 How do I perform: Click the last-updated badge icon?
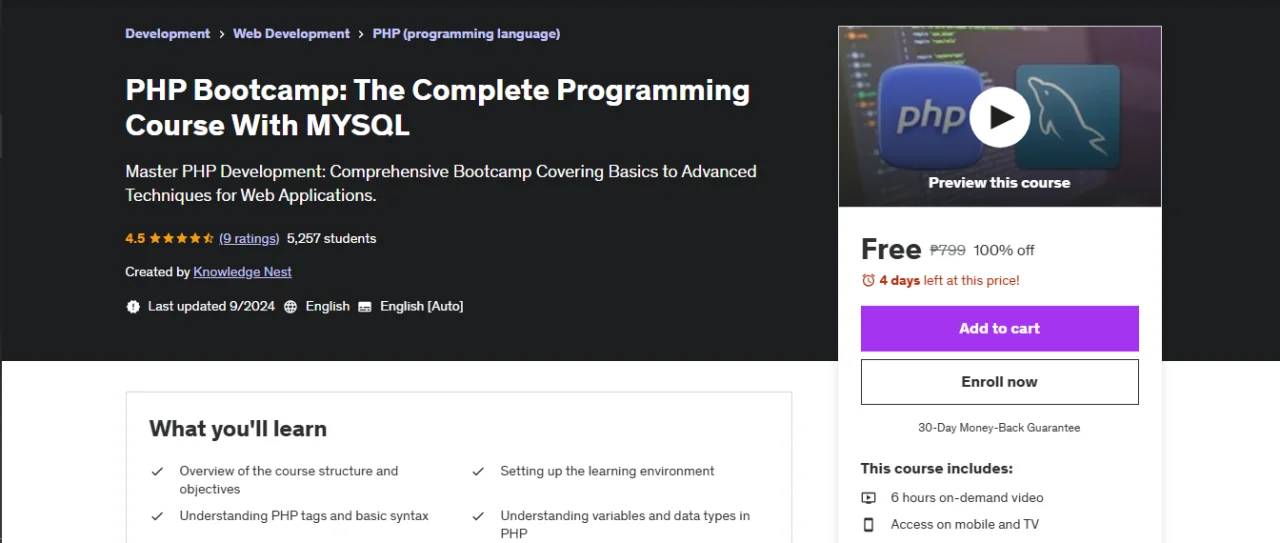[133, 307]
